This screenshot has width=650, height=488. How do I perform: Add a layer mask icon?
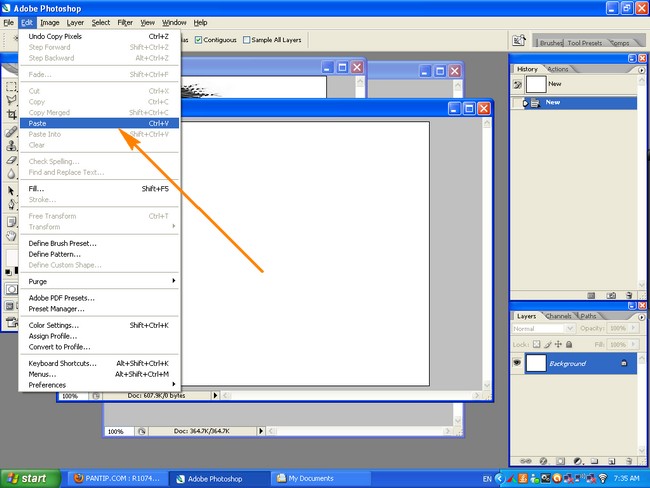[560, 461]
